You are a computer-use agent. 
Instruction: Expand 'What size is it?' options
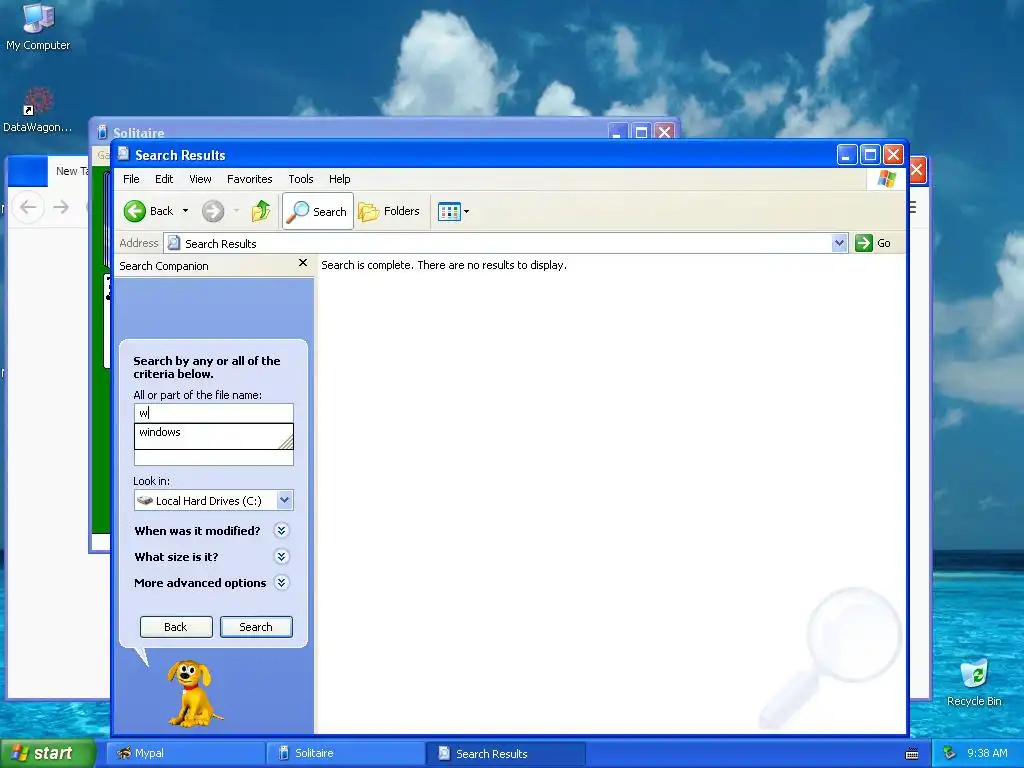(x=281, y=556)
